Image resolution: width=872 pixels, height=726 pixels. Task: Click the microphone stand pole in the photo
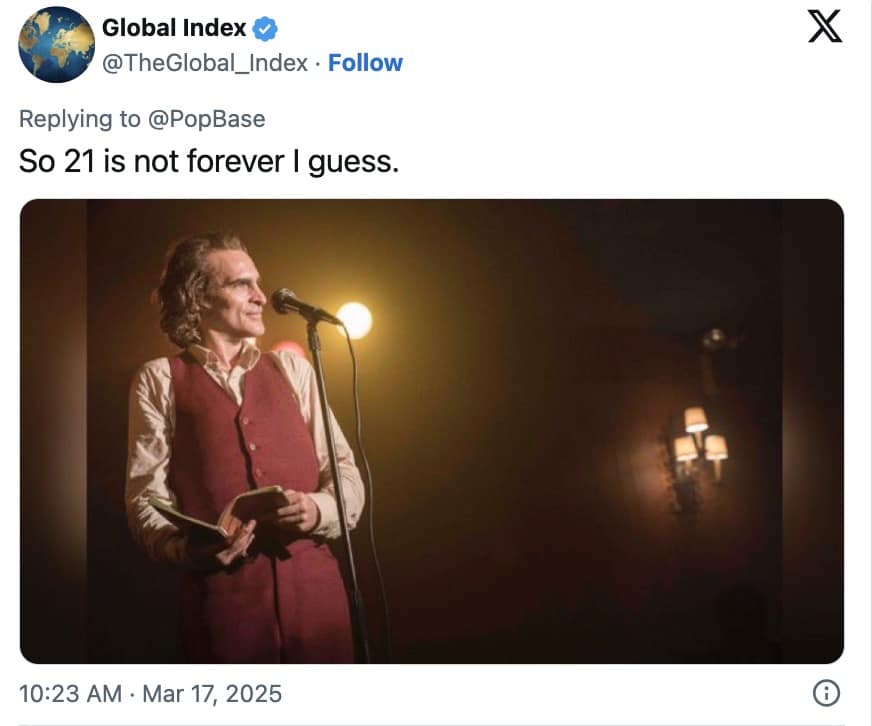point(335,480)
